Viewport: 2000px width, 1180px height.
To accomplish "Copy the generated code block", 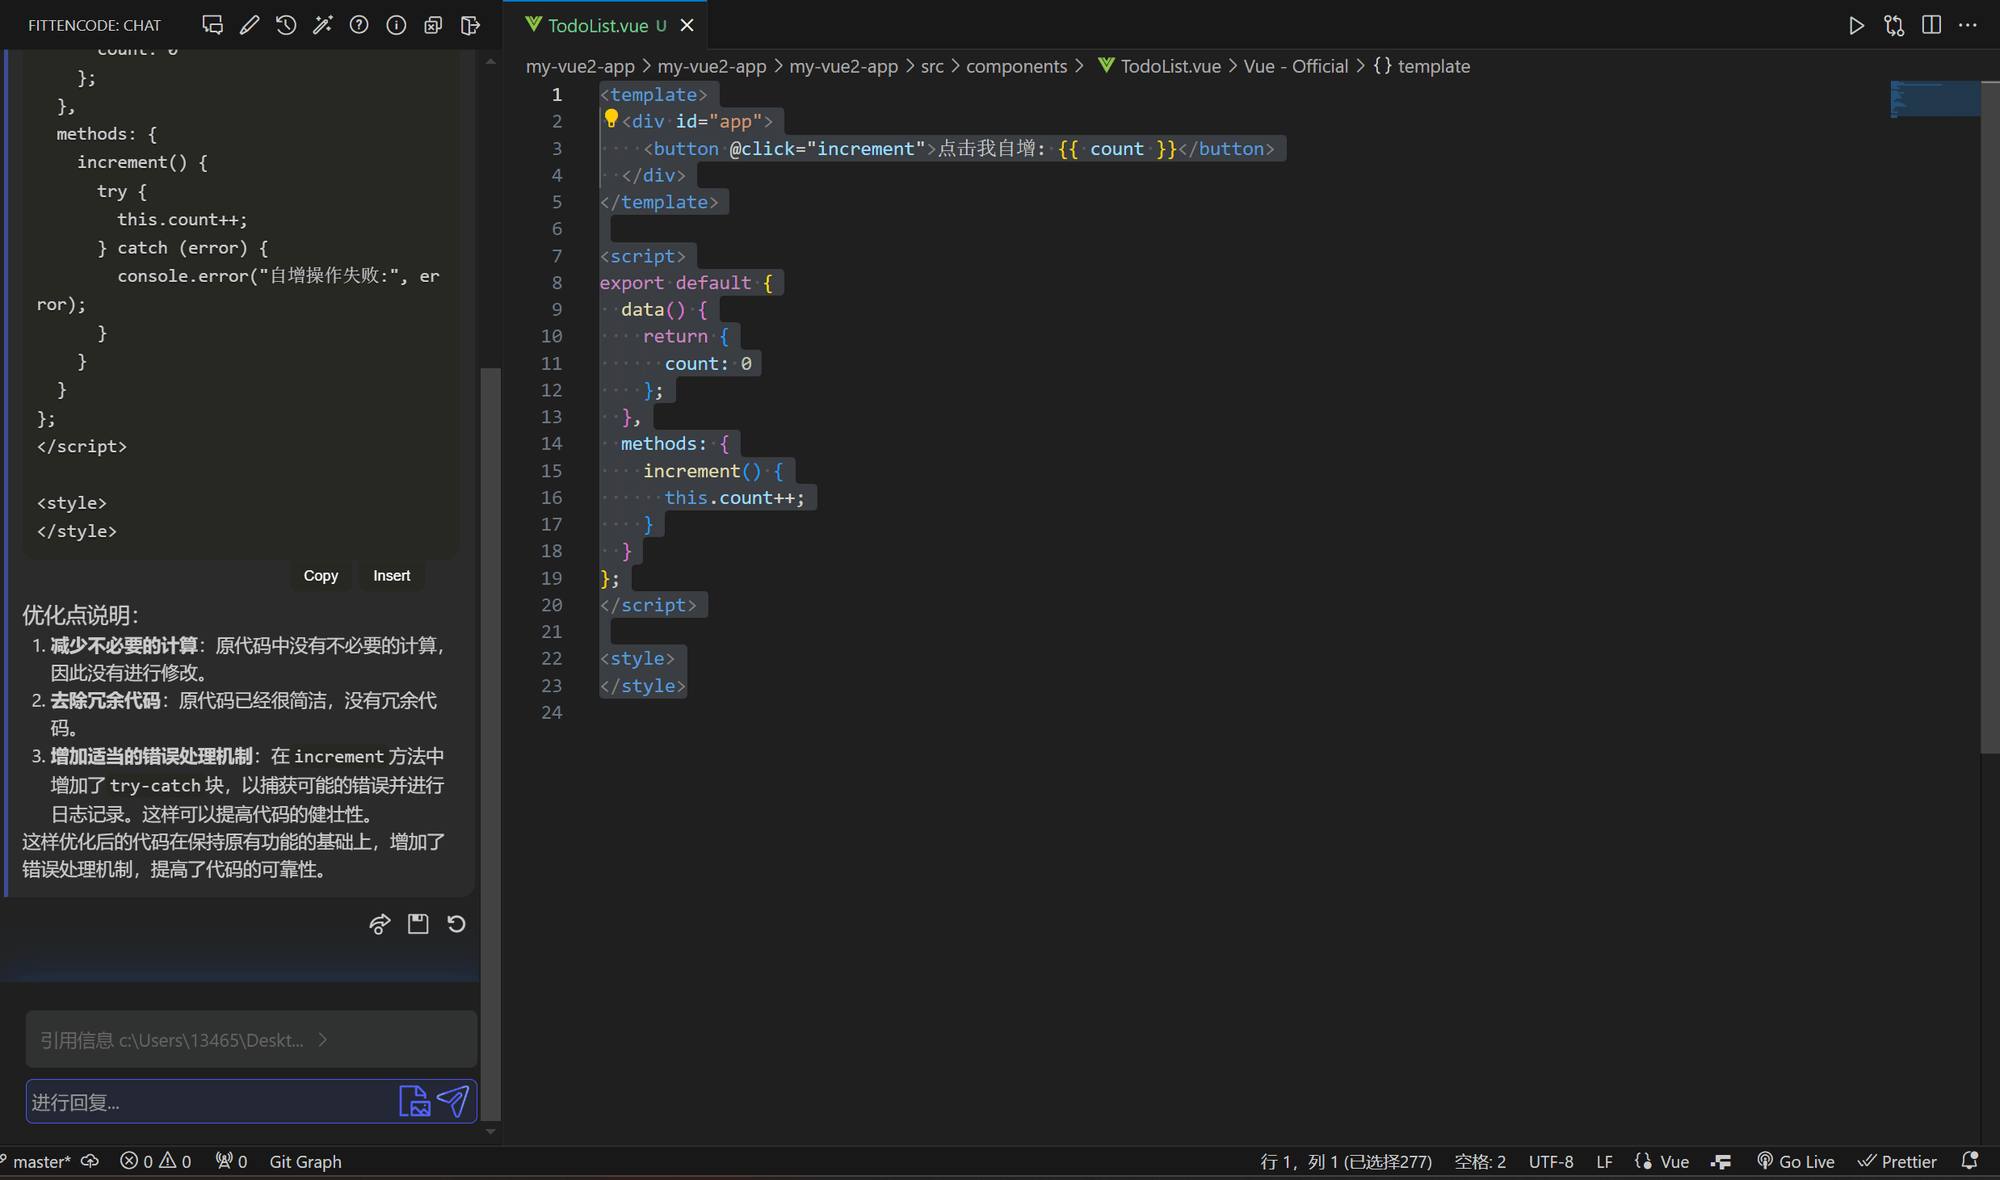I will 321,575.
